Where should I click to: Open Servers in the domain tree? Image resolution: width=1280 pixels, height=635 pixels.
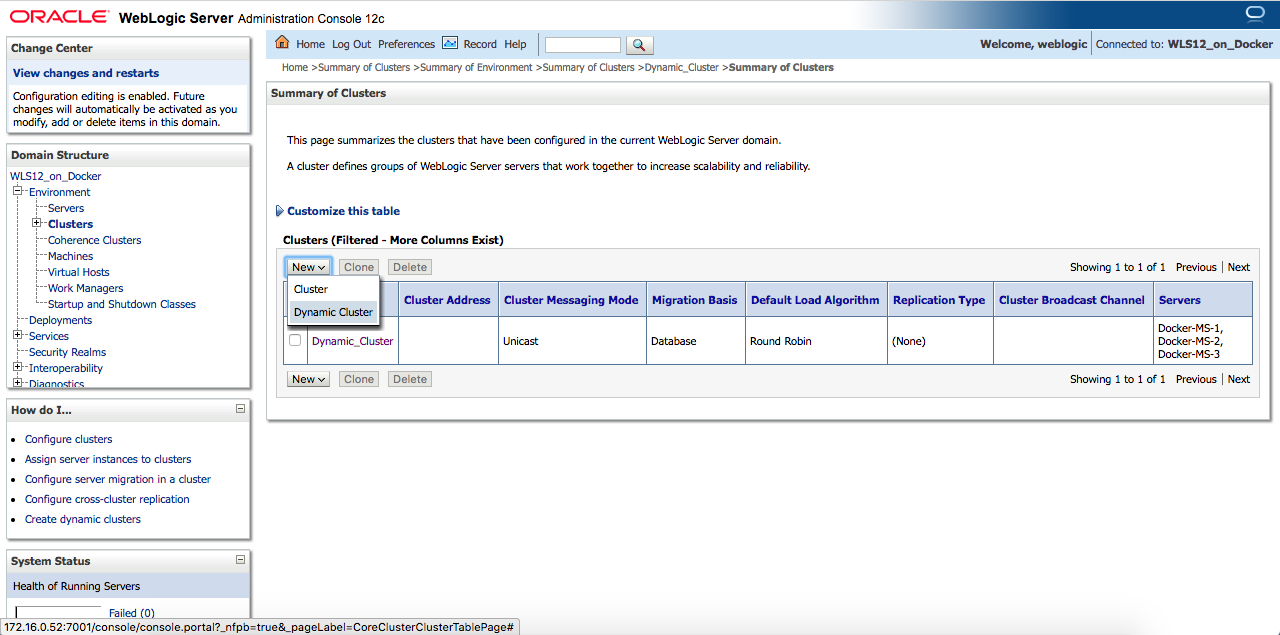[x=66, y=208]
